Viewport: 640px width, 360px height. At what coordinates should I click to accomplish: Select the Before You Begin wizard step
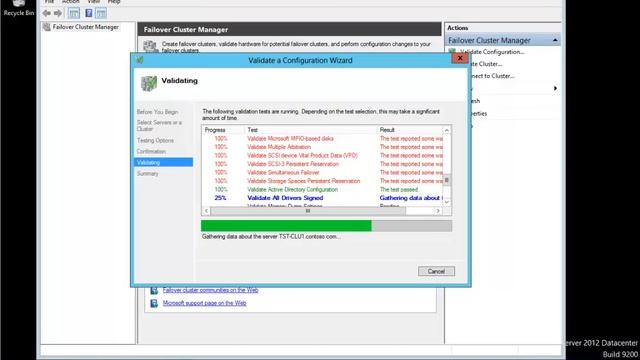click(x=158, y=112)
